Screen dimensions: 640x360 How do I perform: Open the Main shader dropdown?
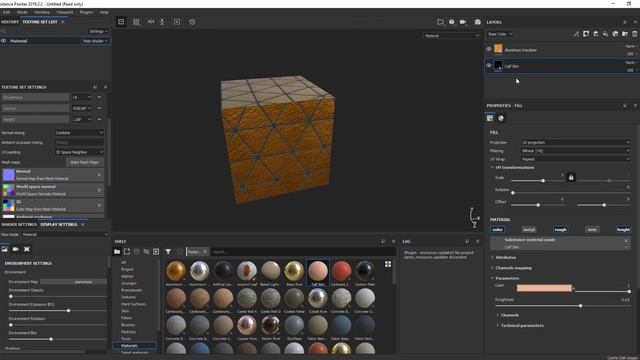point(95,41)
